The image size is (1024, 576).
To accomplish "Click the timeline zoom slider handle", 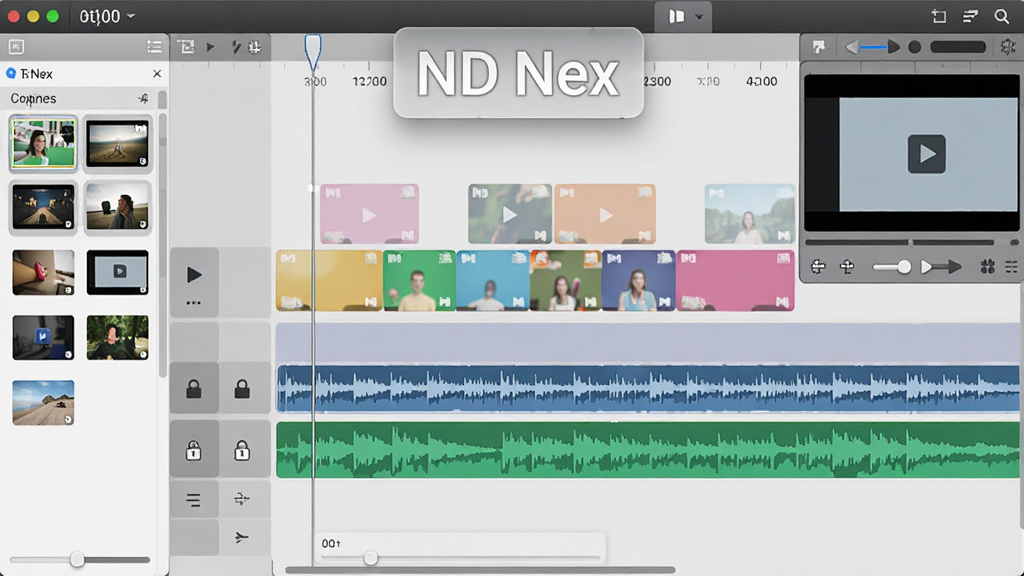I will click(370, 558).
